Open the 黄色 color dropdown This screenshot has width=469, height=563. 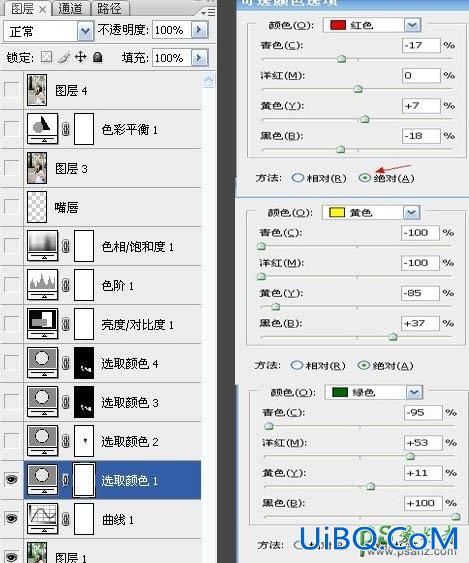411,213
